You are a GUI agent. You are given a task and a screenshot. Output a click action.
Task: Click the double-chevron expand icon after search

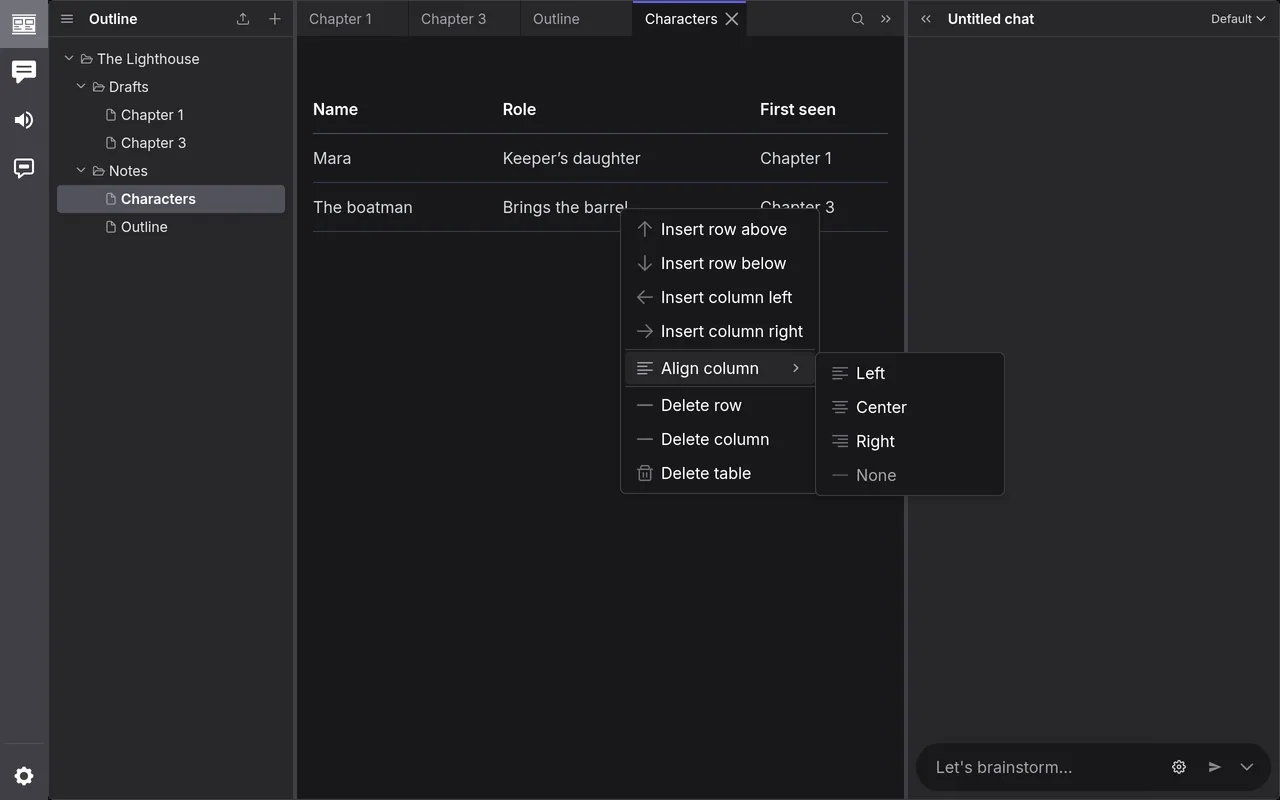click(886, 19)
